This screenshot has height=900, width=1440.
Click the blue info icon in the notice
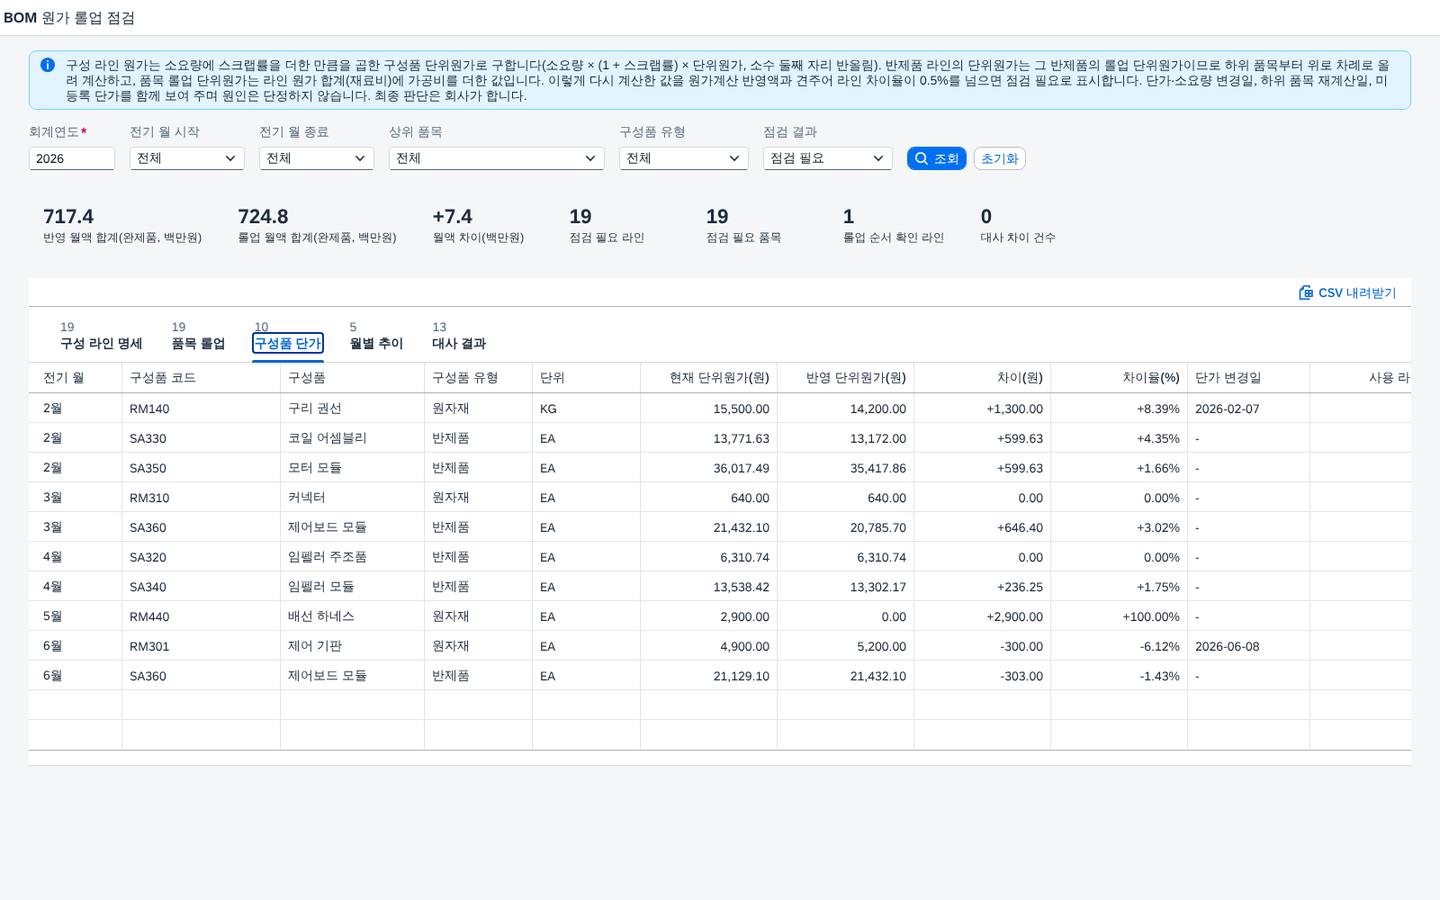[x=47, y=65]
